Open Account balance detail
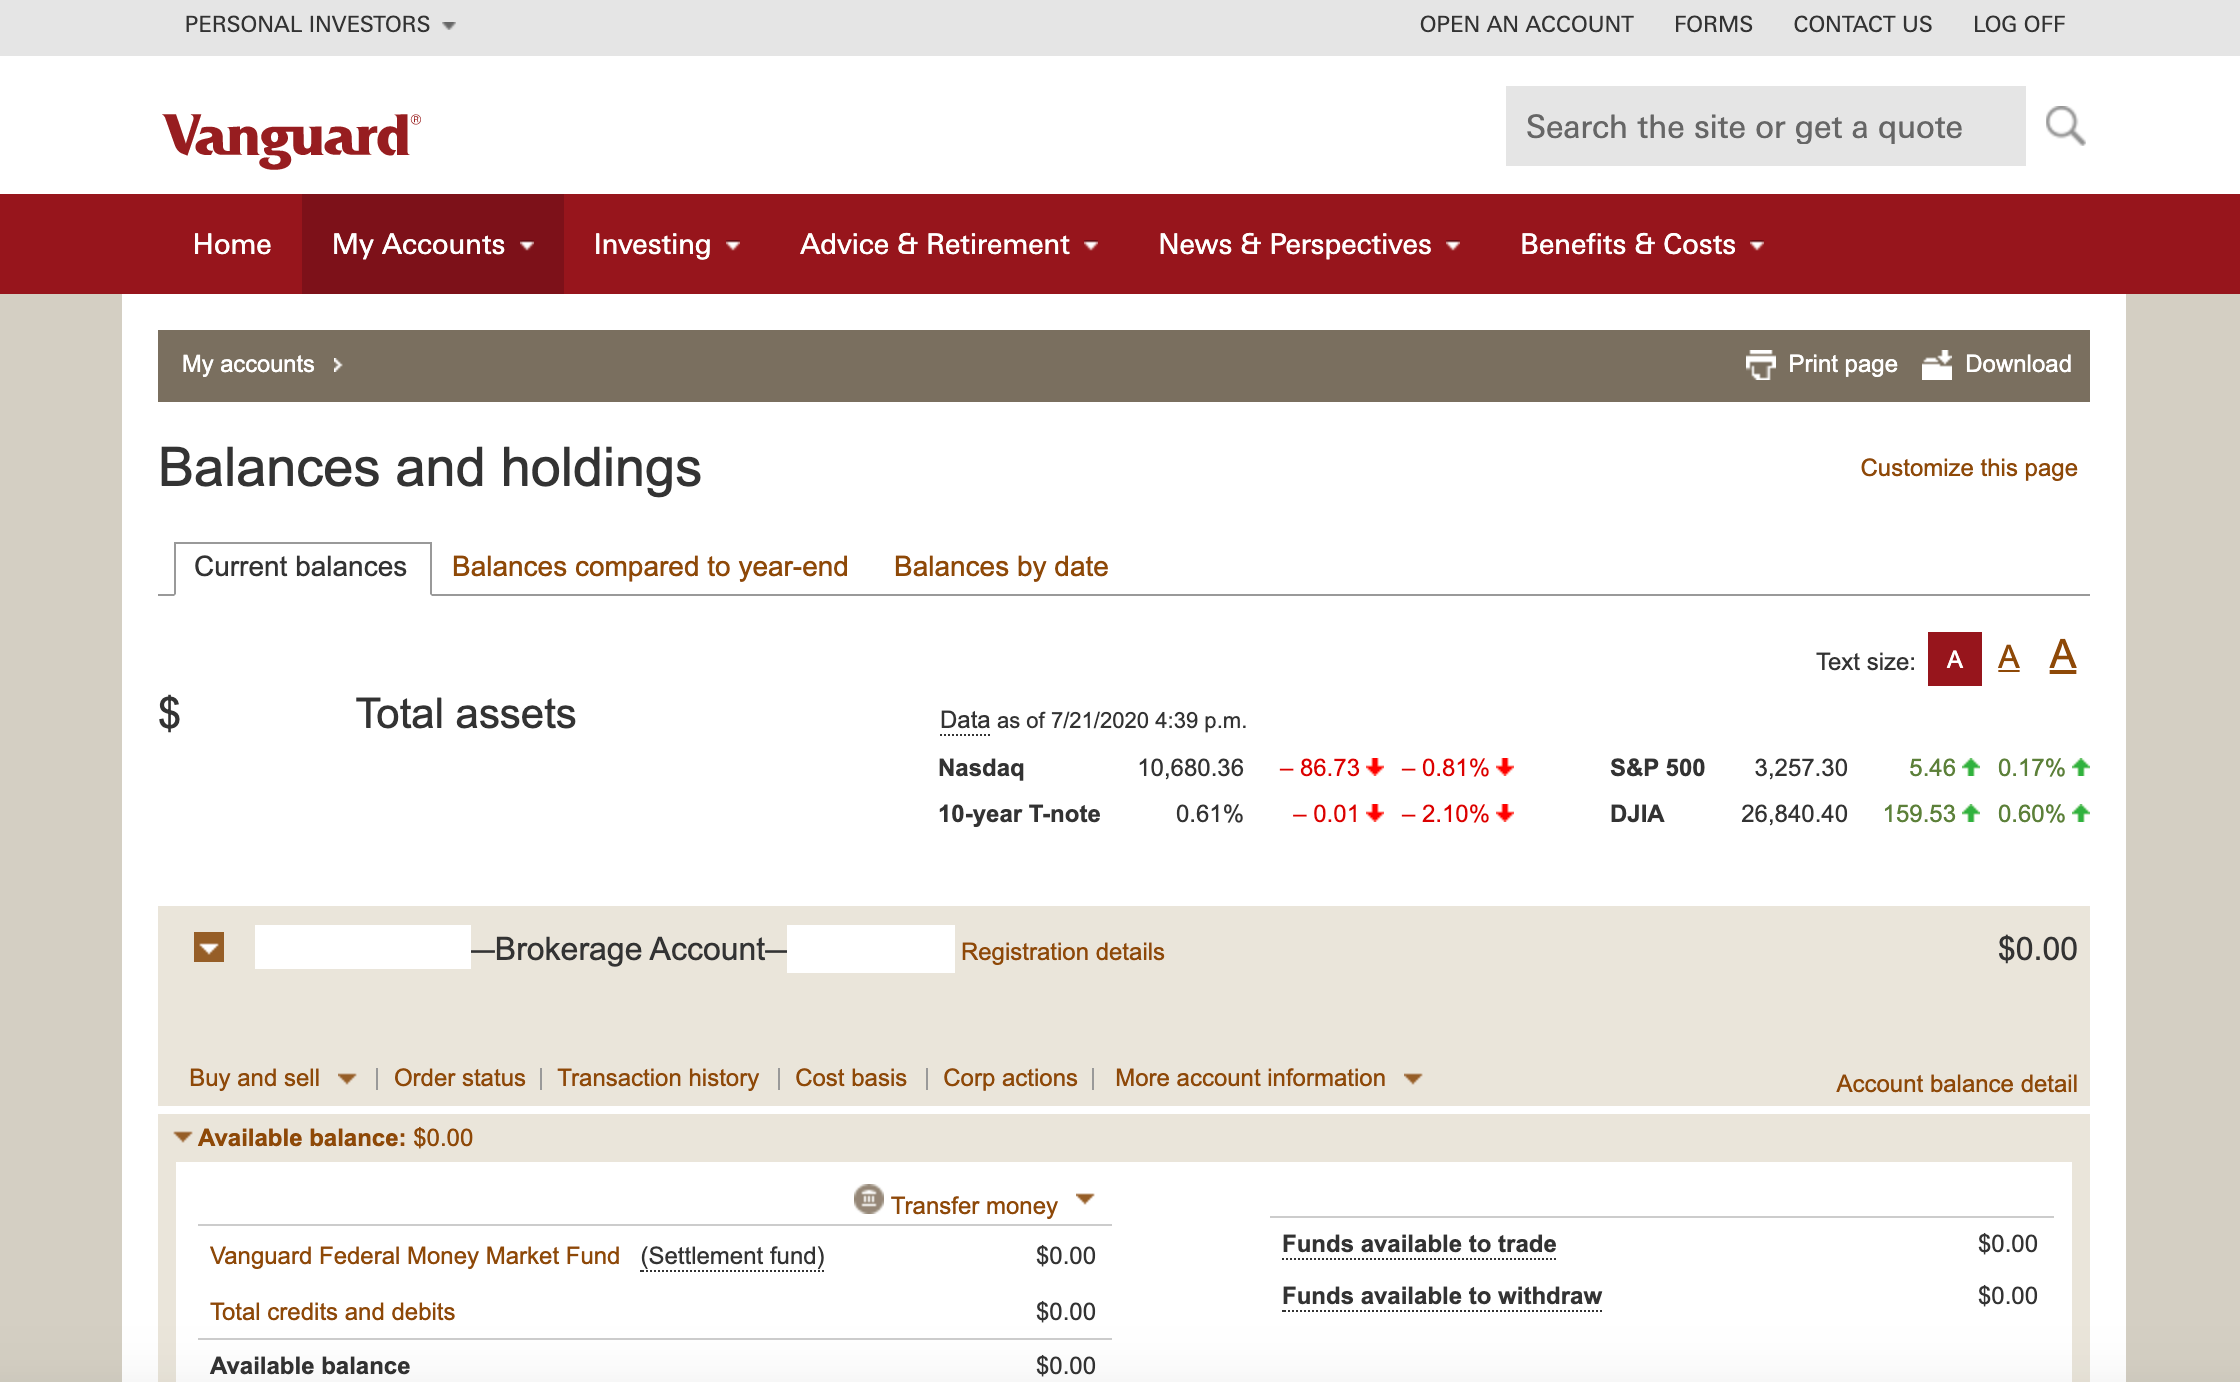This screenshot has width=2240, height=1382. pyautogui.click(x=1956, y=1084)
